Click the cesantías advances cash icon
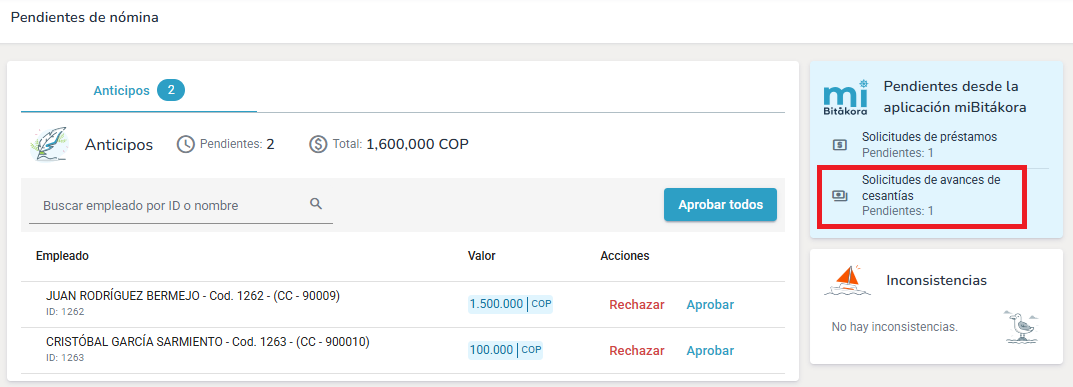Viewport: 1073px width, 387px height. click(840, 196)
